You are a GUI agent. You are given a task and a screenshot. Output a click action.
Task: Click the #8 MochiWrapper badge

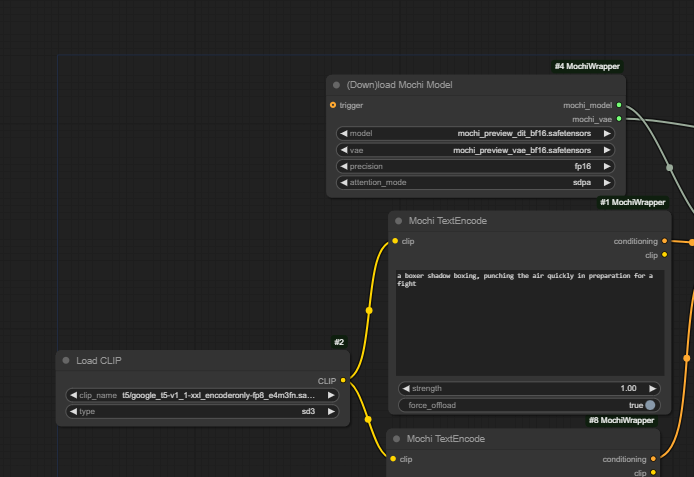point(621,420)
